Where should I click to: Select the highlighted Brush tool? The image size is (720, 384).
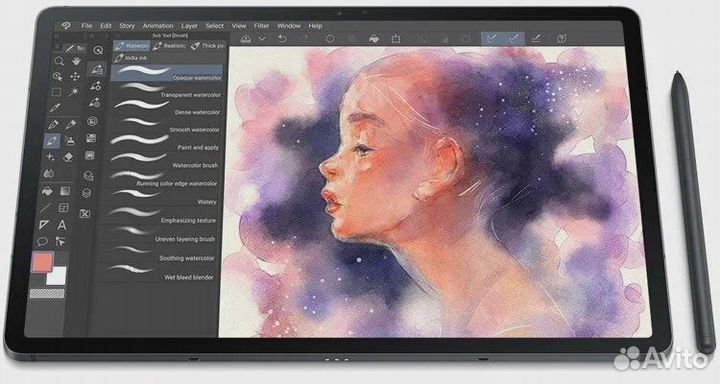click(x=51, y=141)
